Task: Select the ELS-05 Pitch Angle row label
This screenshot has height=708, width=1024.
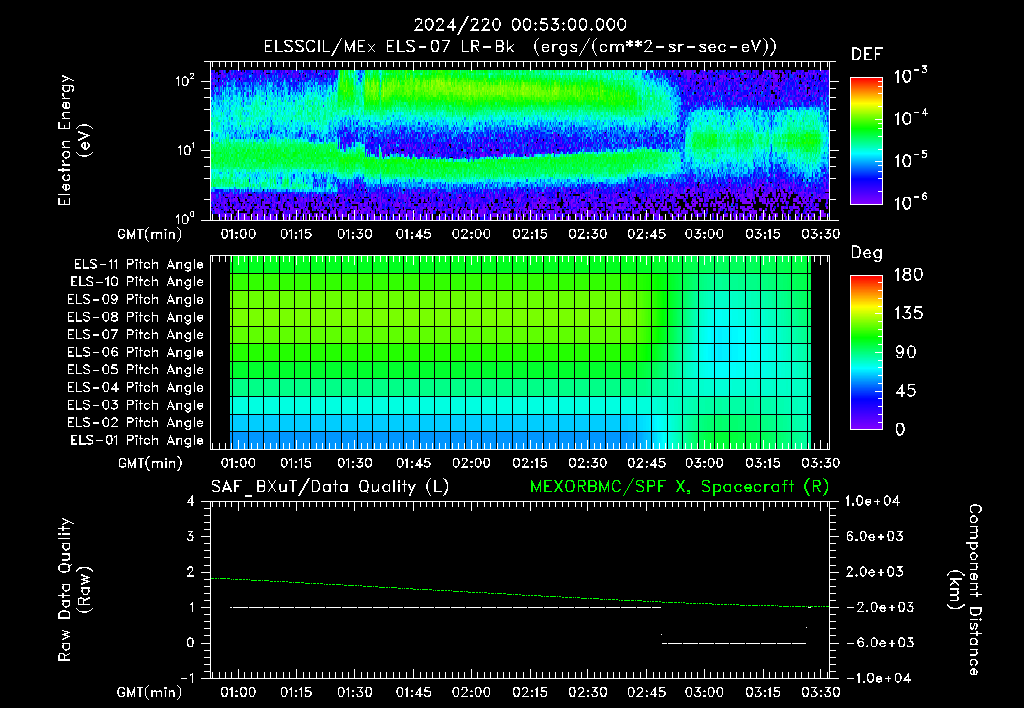Action: coord(136,370)
